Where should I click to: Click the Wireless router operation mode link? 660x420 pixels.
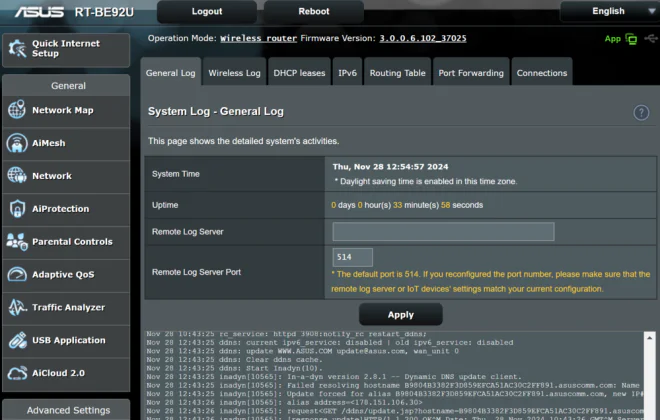(258, 38)
